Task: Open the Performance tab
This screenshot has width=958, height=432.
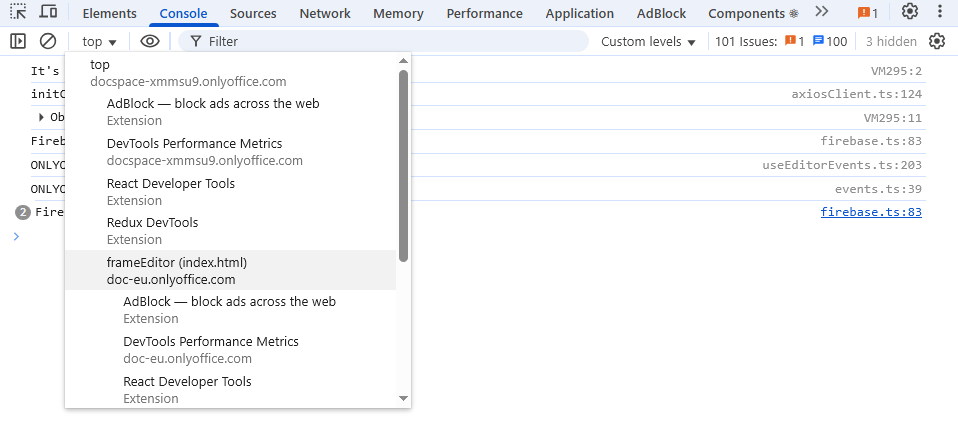Action: [x=484, y=13]
